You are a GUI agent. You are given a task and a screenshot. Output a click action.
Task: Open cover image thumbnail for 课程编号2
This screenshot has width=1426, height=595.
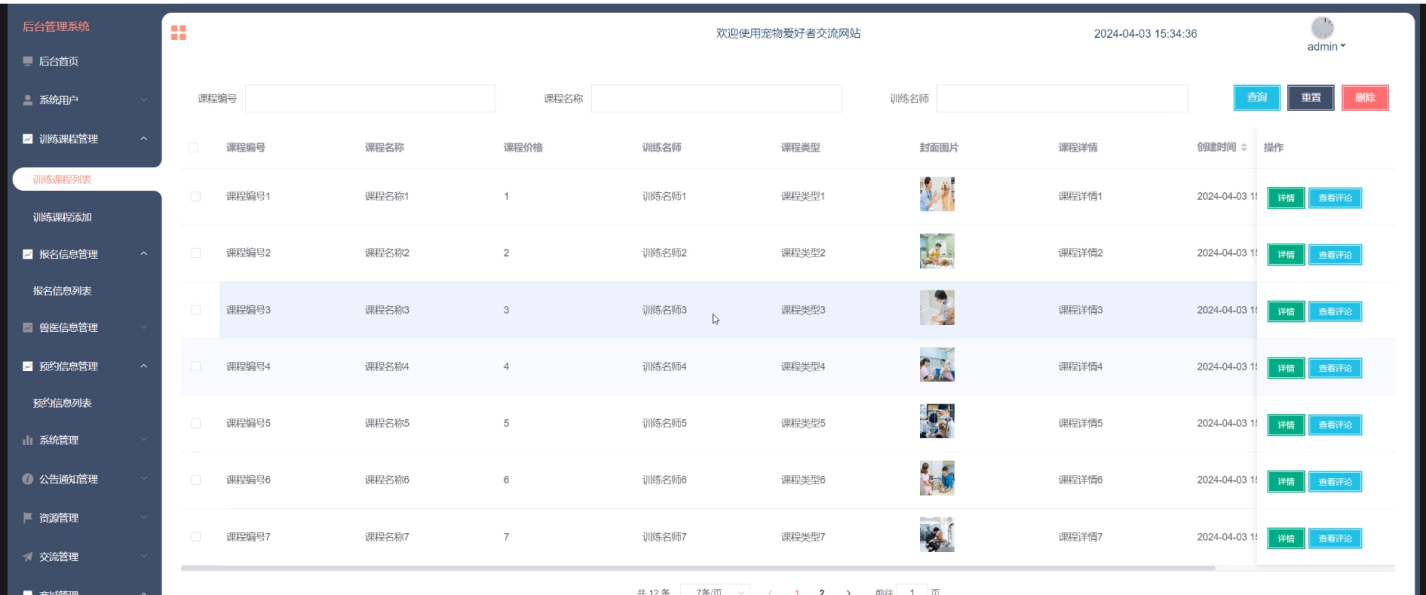937,251
